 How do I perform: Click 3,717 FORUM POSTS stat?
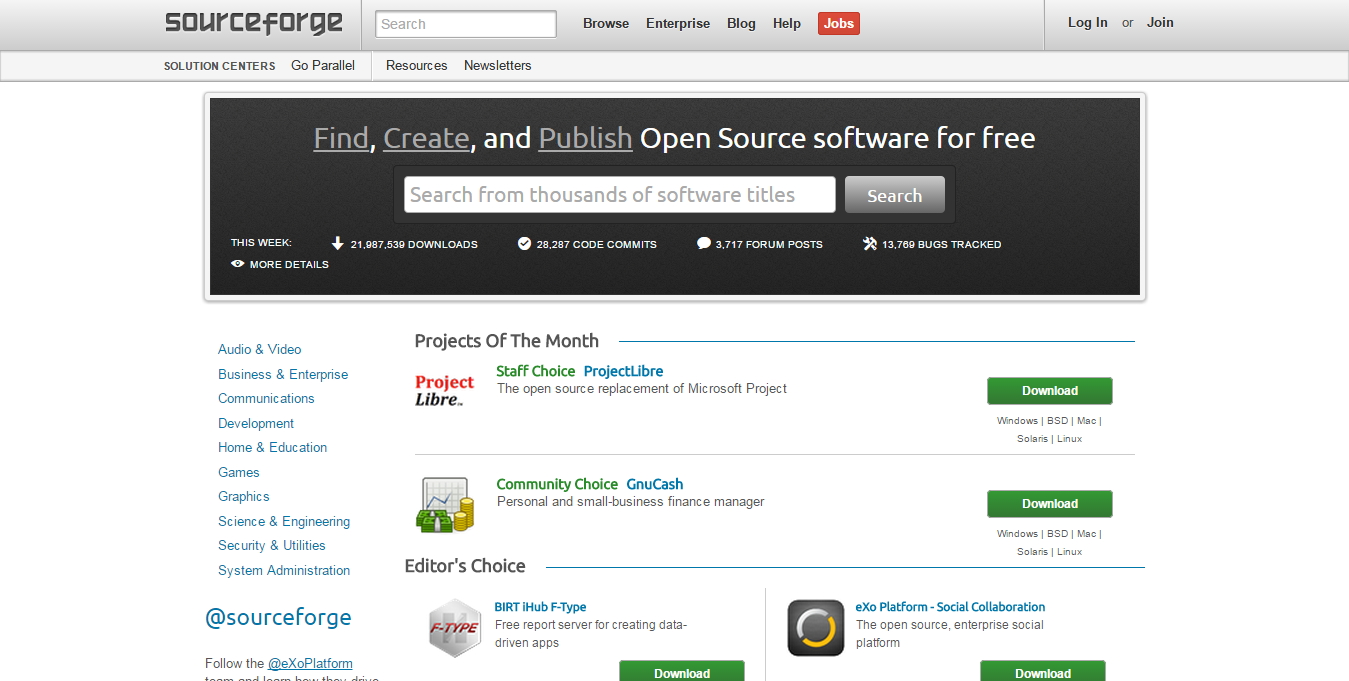point(769,245)
